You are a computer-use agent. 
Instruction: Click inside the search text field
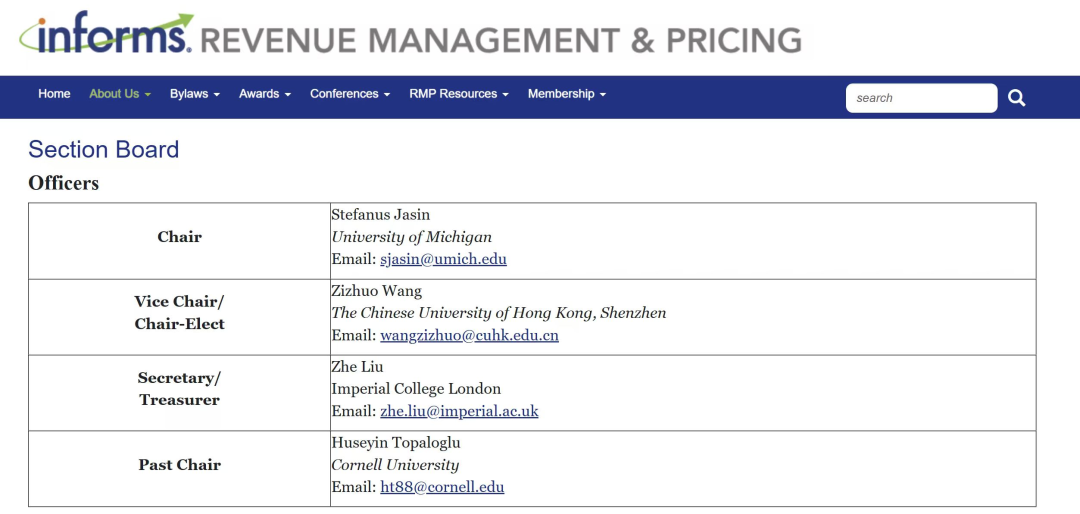point(920,98)
